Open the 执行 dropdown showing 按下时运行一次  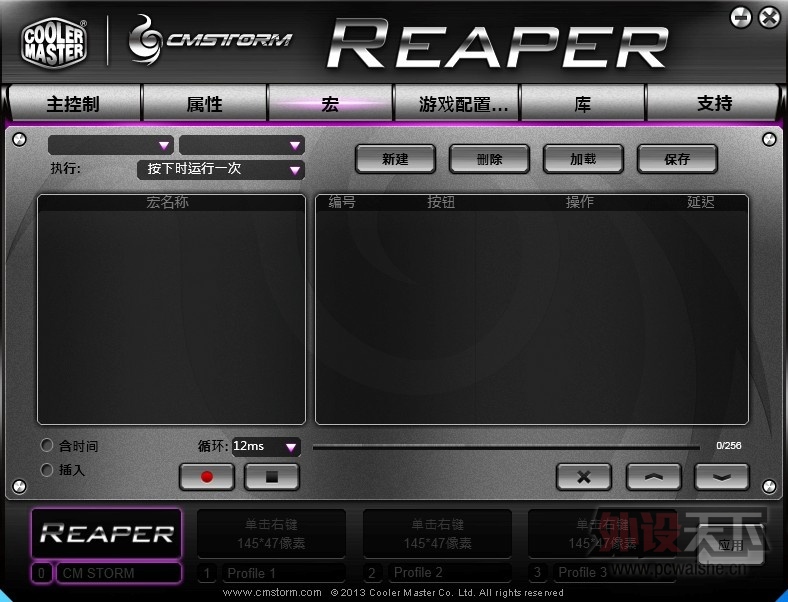tap(221, 169)
